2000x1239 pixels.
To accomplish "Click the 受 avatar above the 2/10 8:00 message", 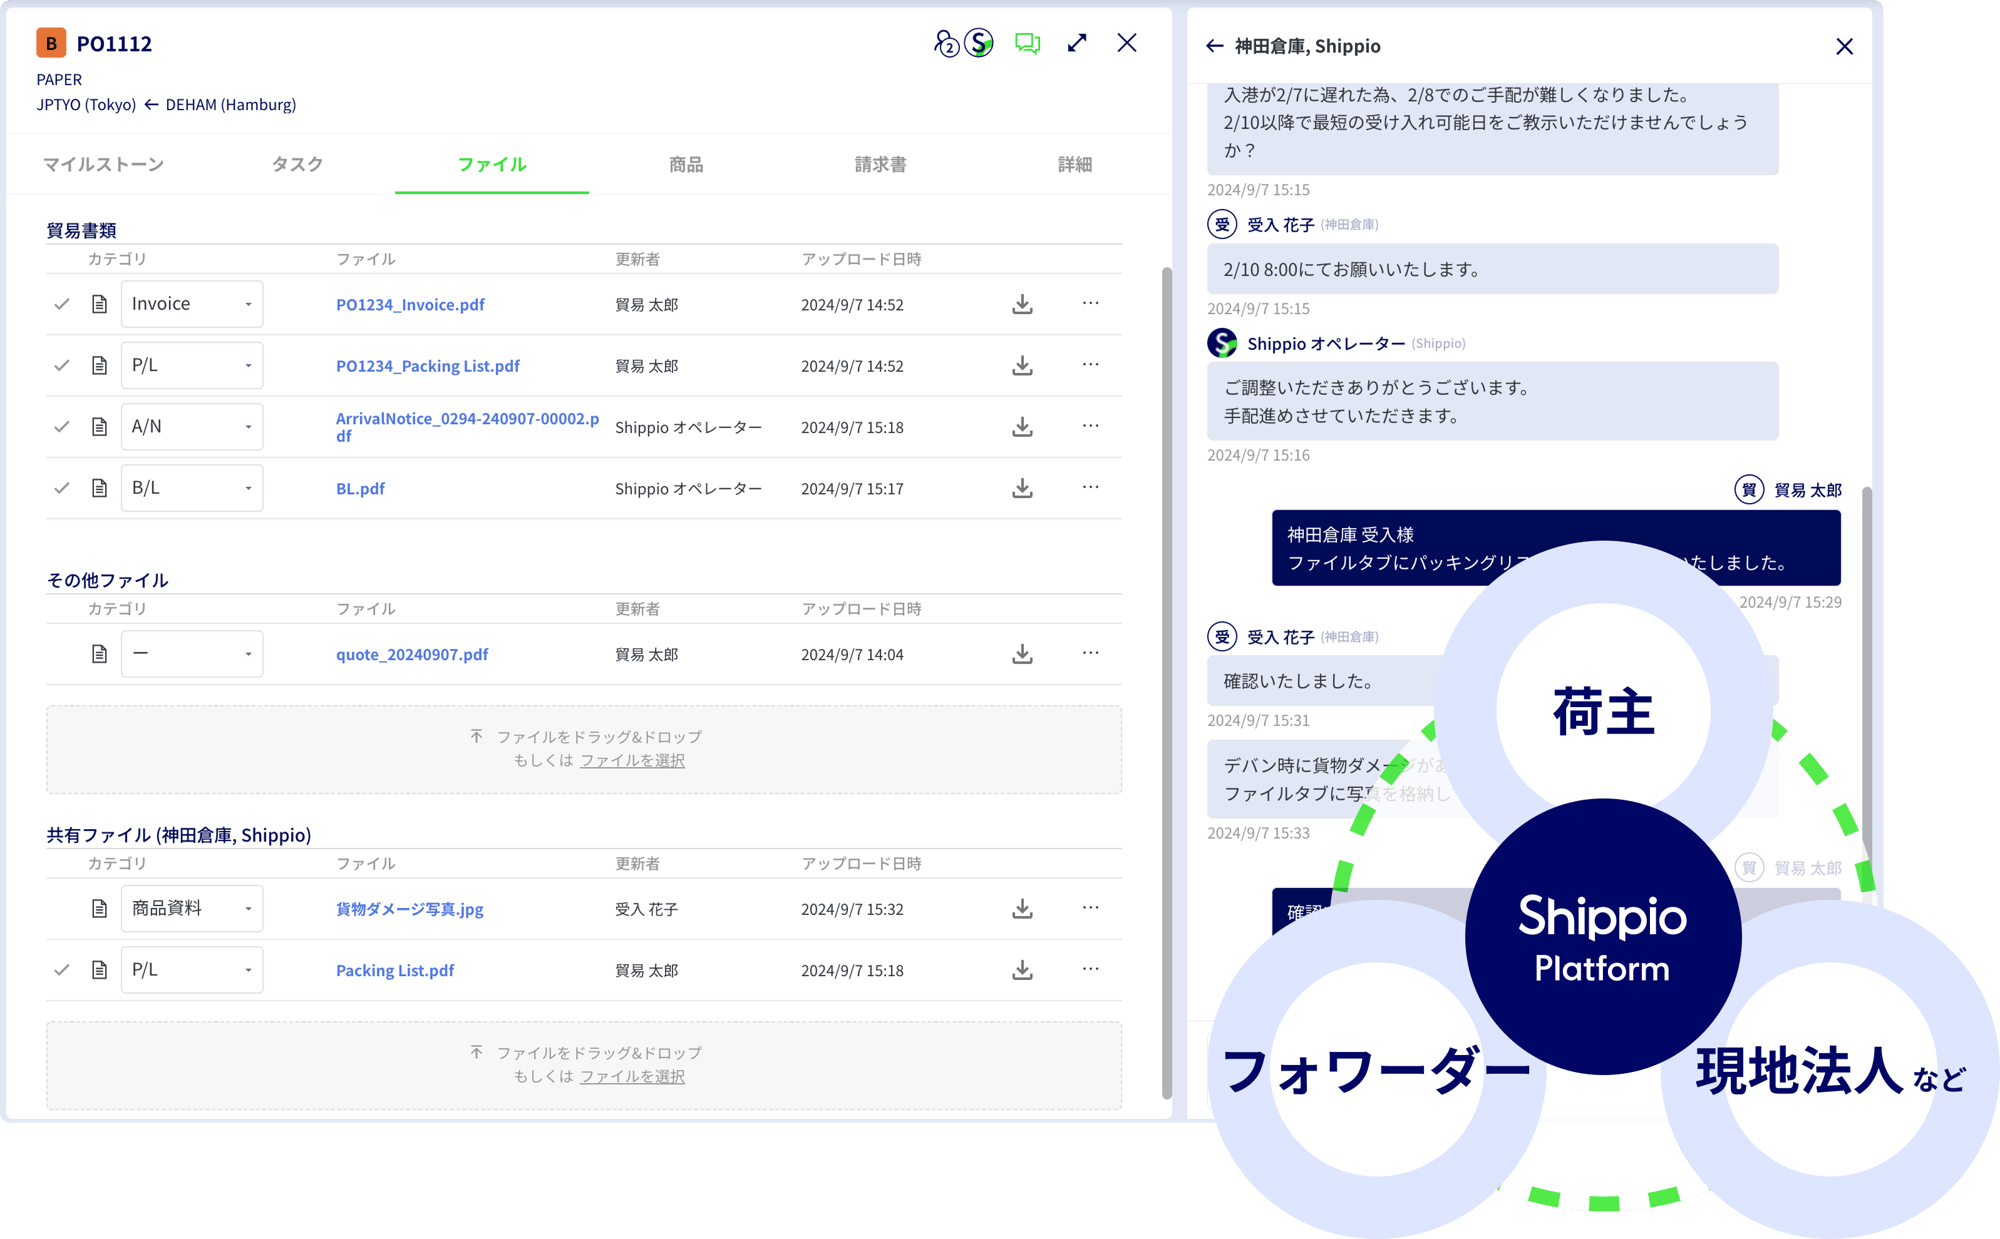I will pos(1222,224).
